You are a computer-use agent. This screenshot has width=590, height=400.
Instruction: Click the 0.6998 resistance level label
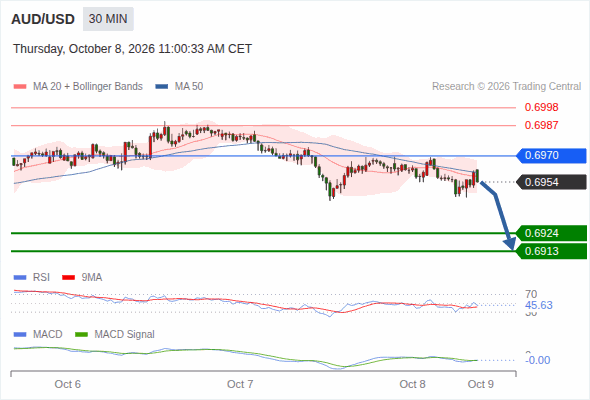click(x=541, y=107)
